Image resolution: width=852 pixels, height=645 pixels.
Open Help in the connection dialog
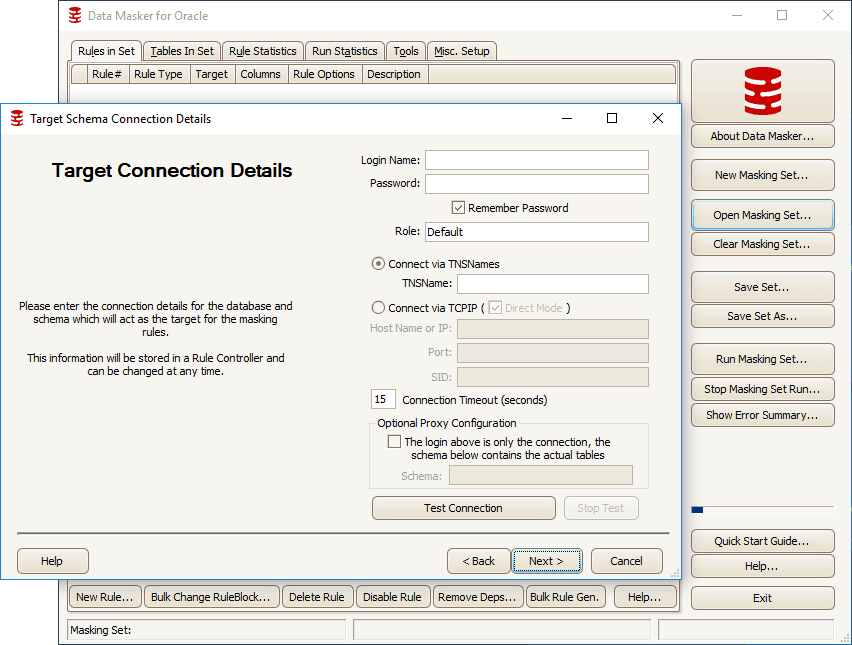[52, 561]
